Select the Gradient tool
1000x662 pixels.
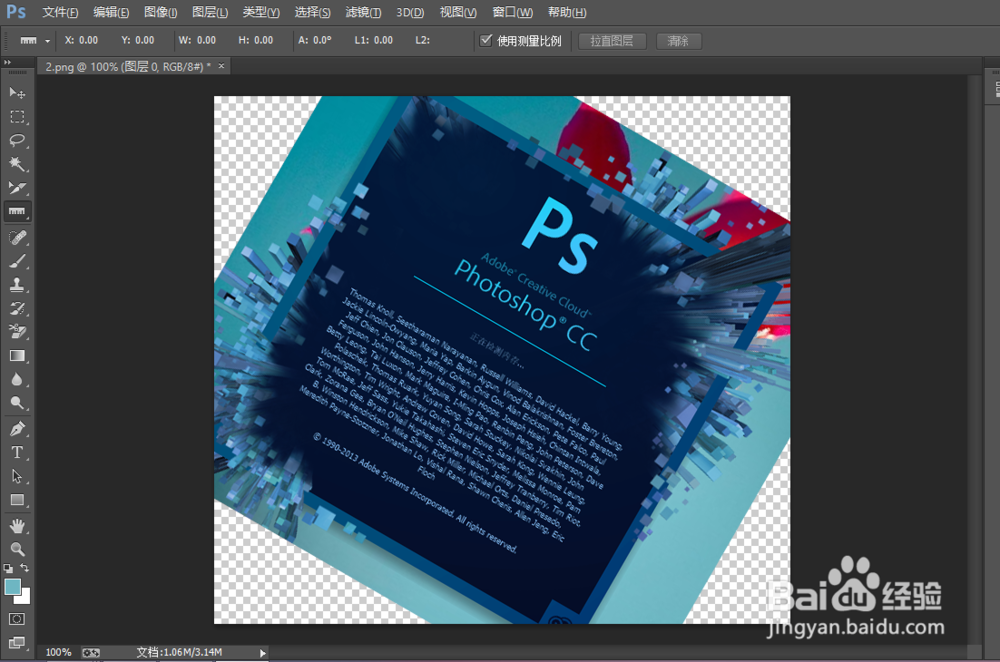pyautogui.click(x=17, y=356)
